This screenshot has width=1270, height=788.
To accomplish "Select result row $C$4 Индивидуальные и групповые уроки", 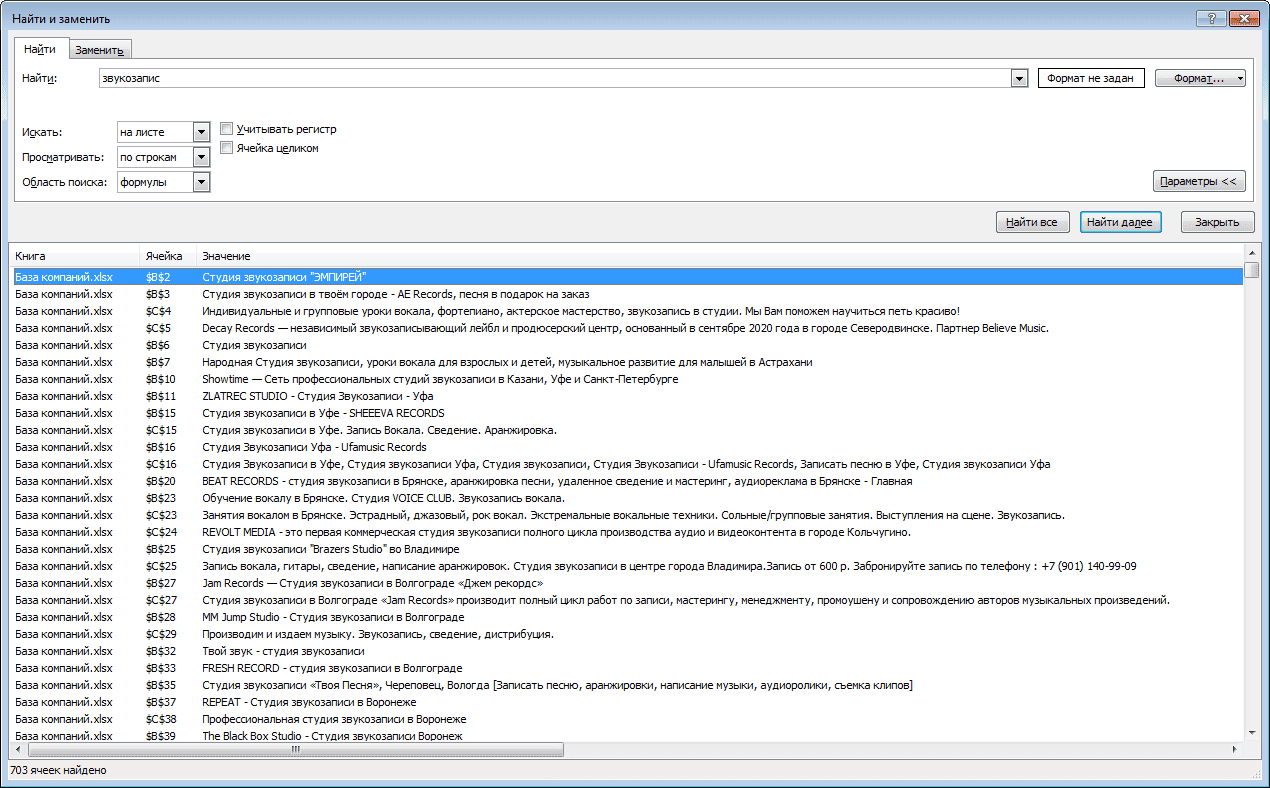I will 627,311.
